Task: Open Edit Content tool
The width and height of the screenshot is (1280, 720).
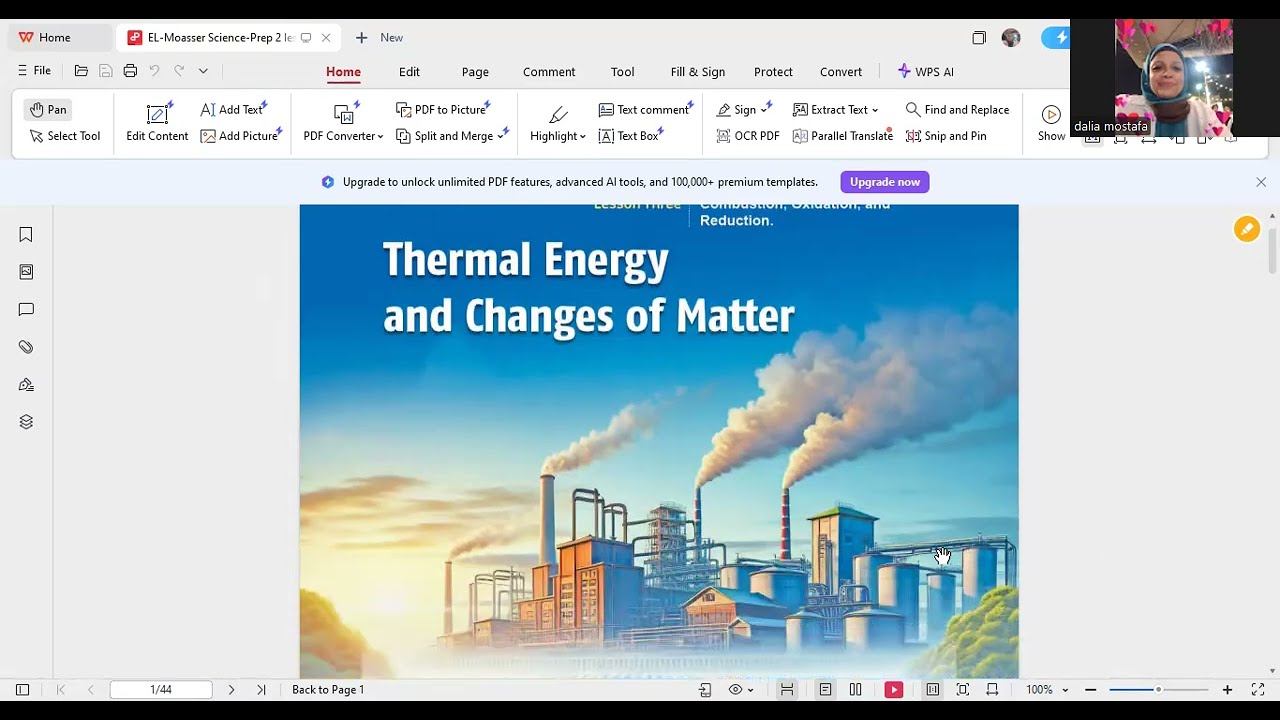Action: [x=157, y=123]
